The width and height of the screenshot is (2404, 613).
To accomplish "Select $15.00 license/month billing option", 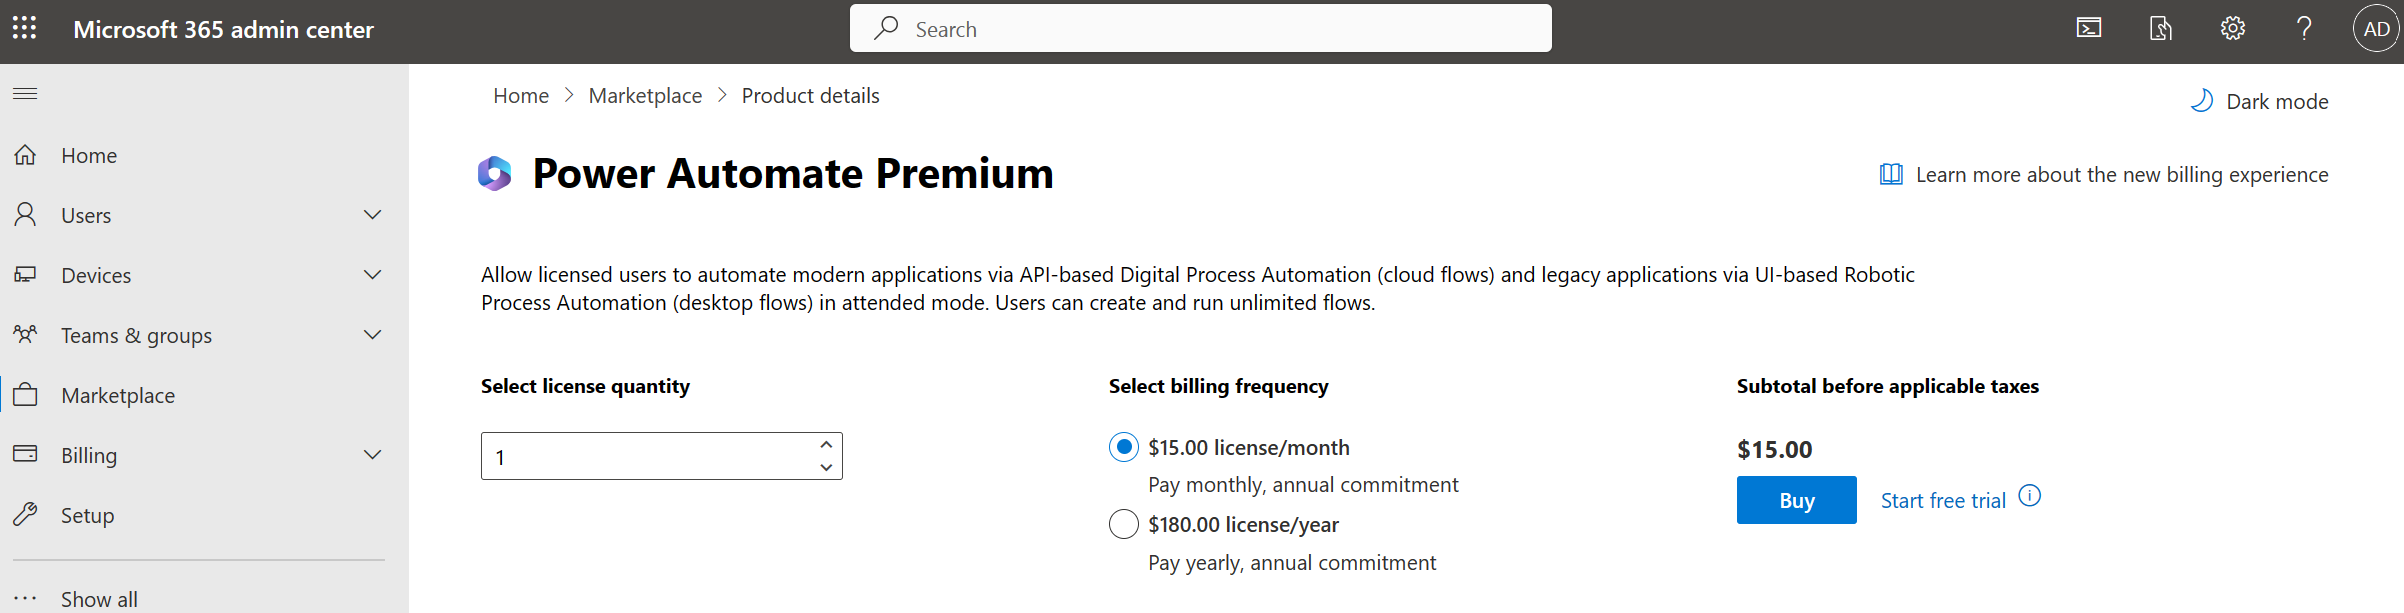I will (x=1124, y=447).
